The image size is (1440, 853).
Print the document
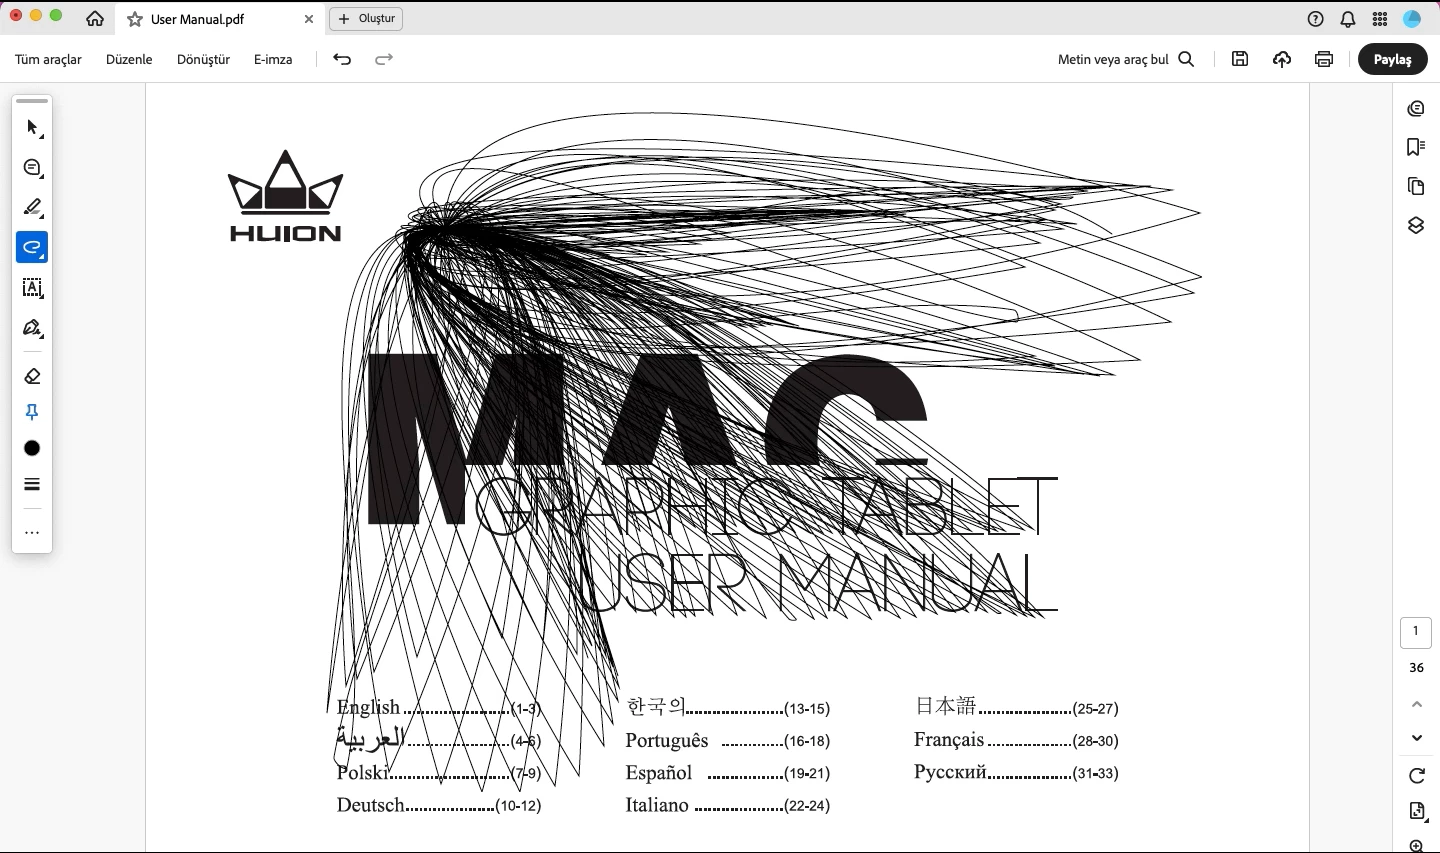1324,59
